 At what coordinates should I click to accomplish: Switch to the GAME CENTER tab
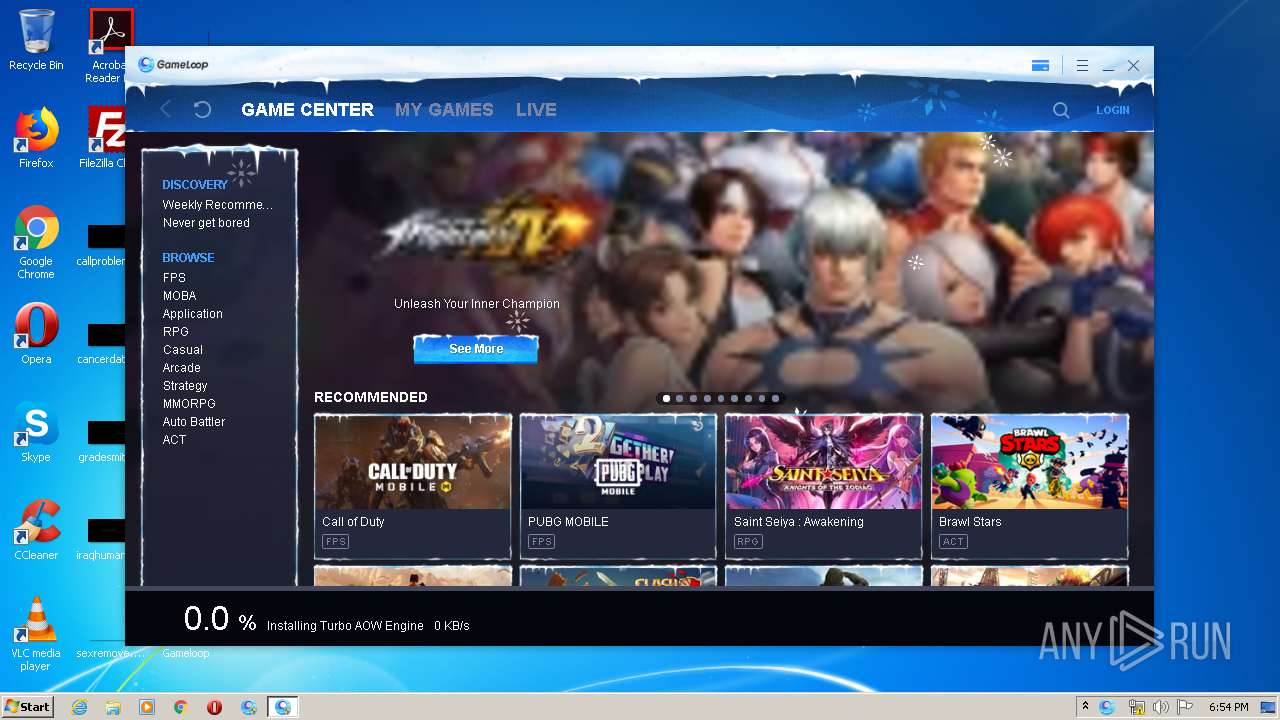pyautogui.click(x=308, y=110)
